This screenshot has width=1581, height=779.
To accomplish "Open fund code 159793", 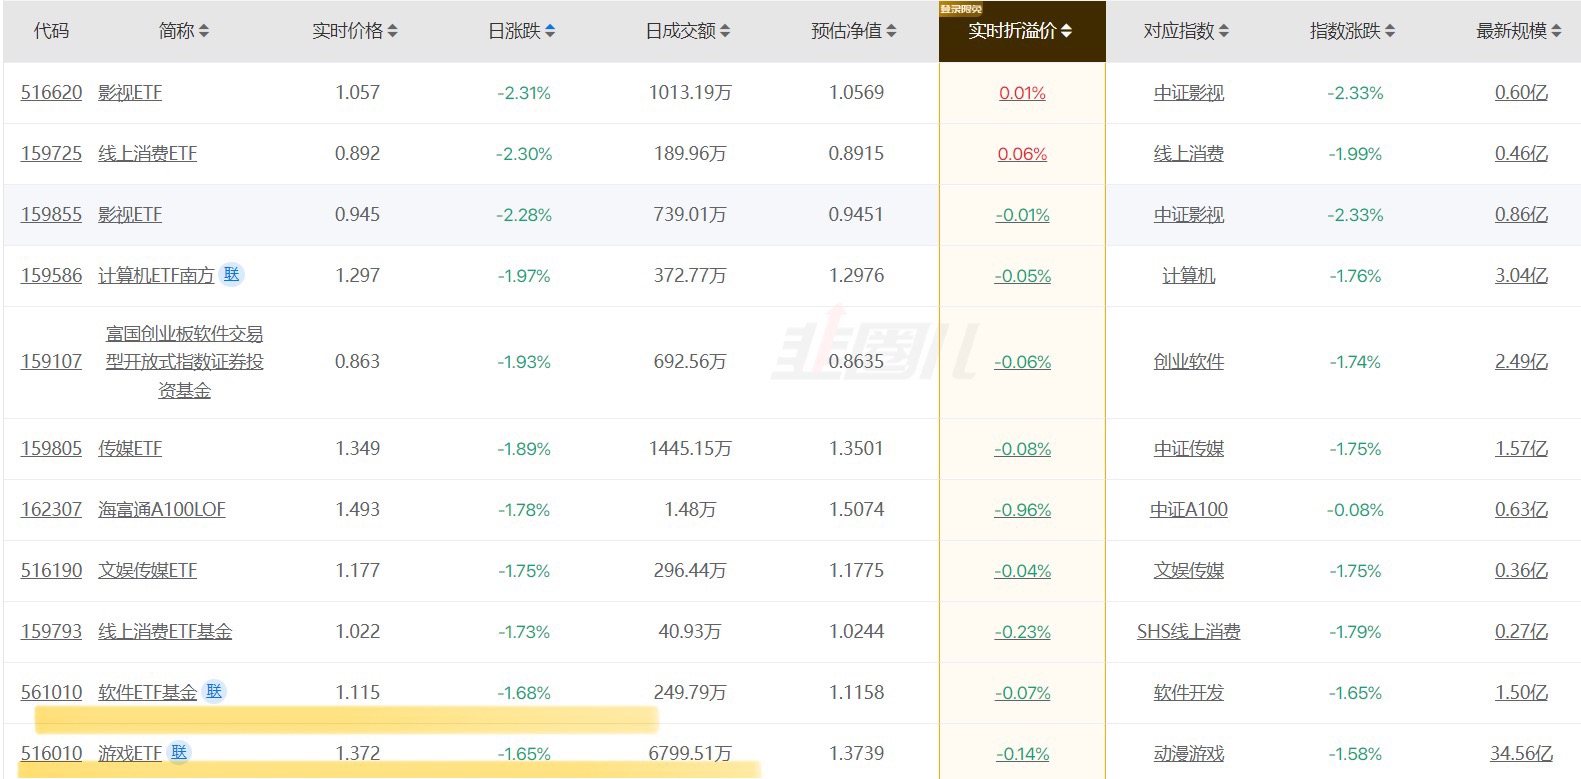I will click(x=52, y=632).
